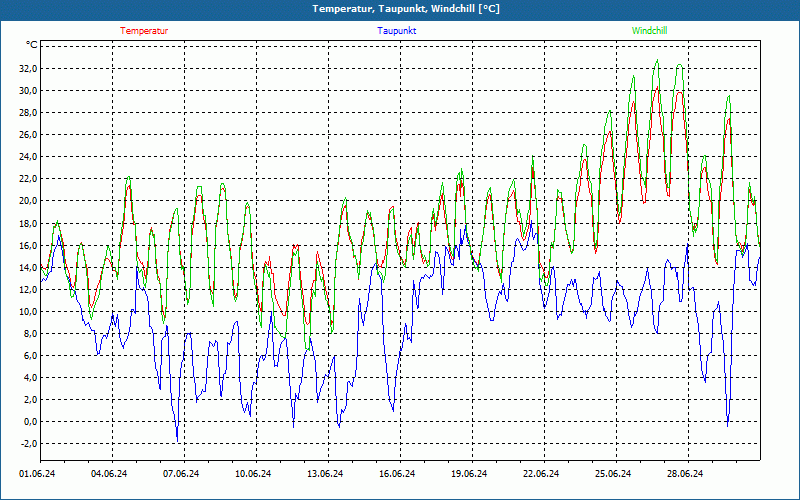
Task: Click the 30,0 y-axis value
Action: 28,91
